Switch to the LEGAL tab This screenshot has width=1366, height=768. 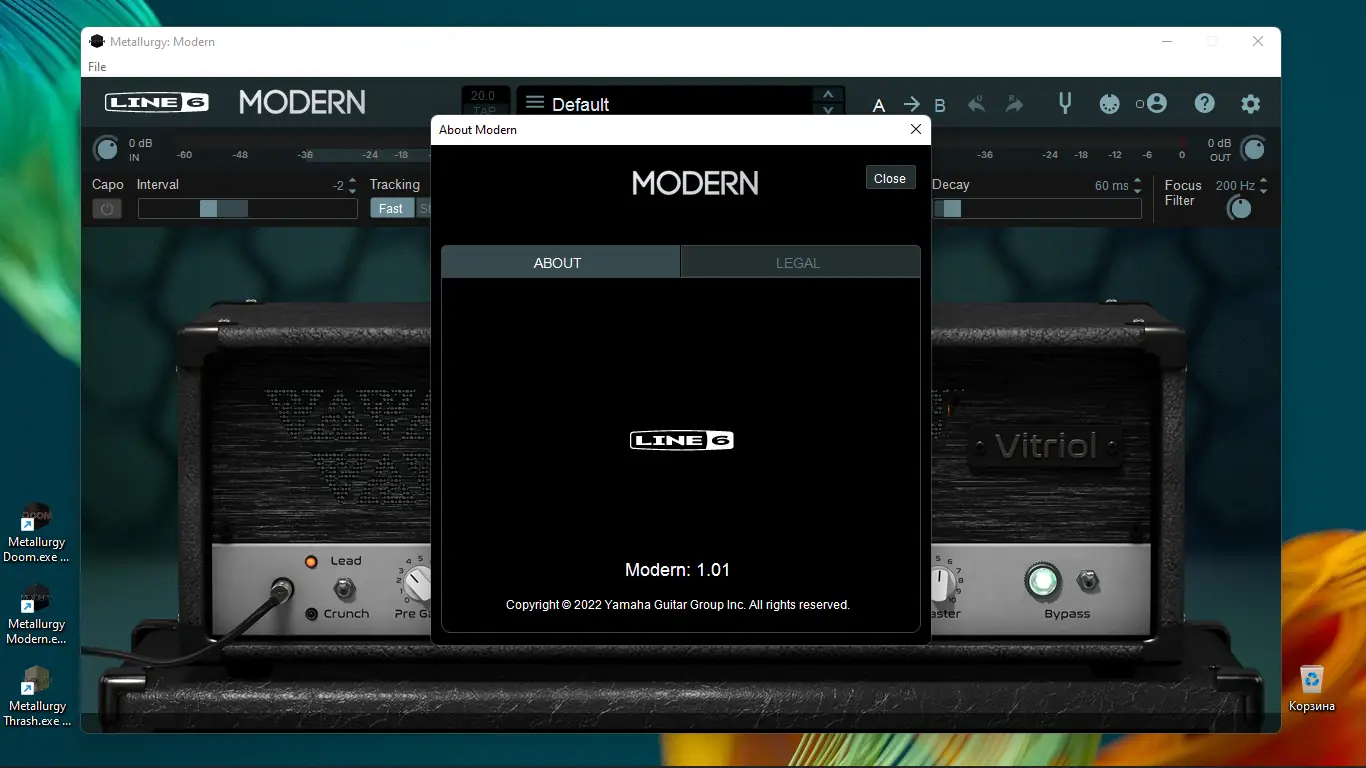(800, 263)
